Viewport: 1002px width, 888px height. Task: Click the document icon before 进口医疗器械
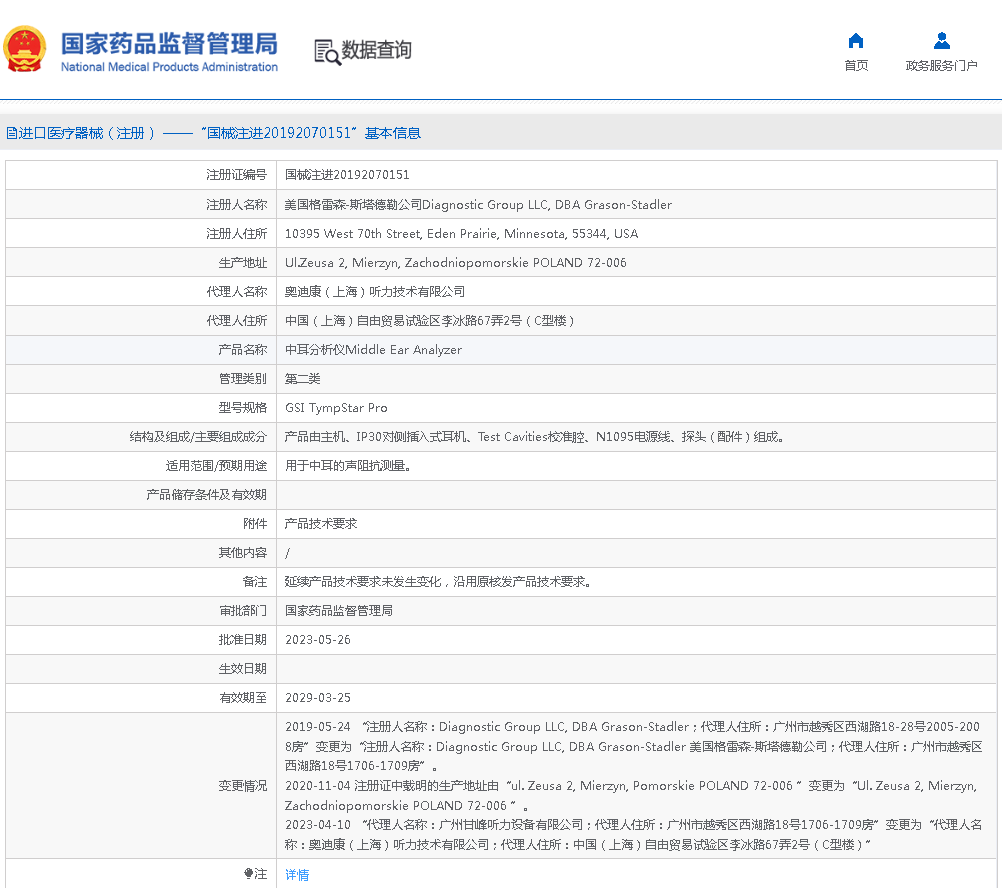click(x=11, y=133)
